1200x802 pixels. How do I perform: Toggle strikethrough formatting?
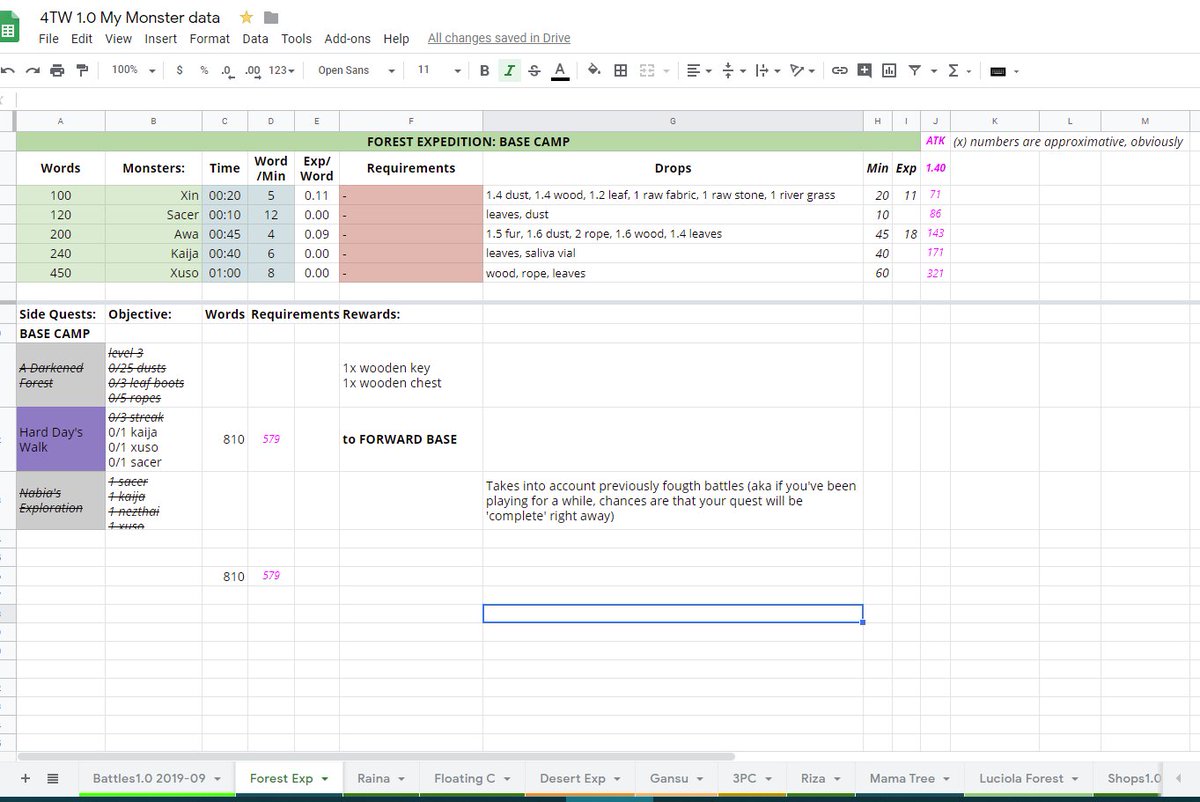[534, 70]
